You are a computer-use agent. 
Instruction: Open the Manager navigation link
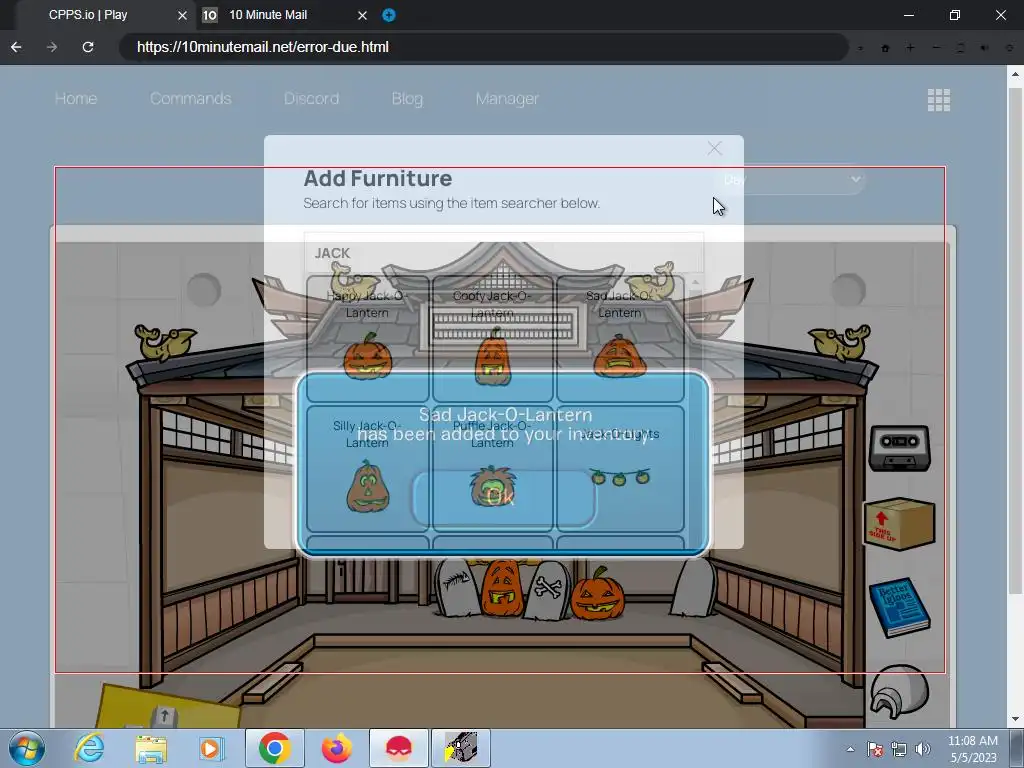[507, 99]
